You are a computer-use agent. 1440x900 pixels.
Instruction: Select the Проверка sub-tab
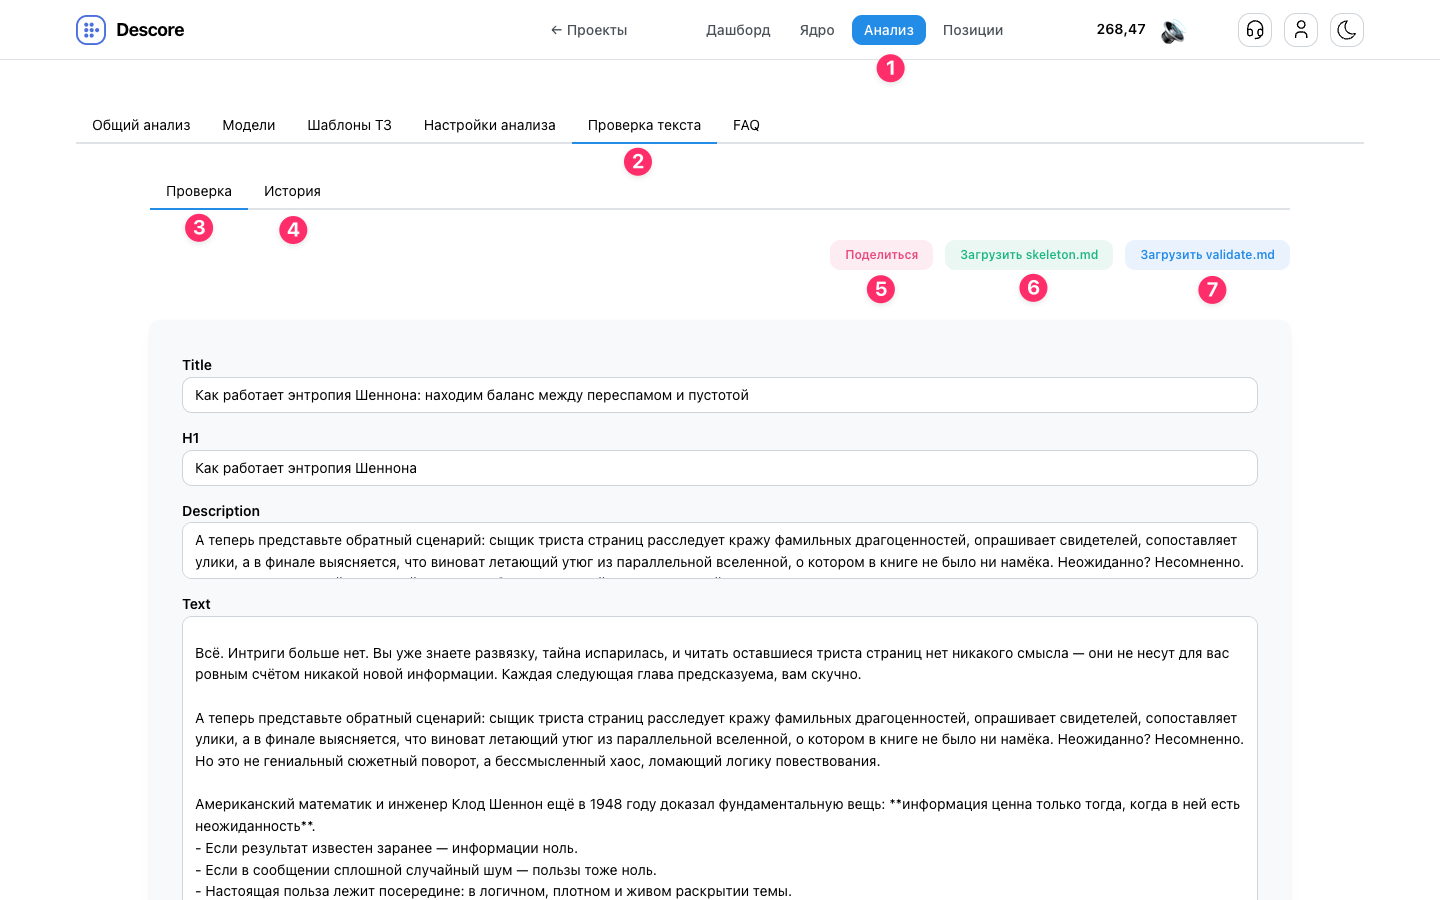(199, 191)
